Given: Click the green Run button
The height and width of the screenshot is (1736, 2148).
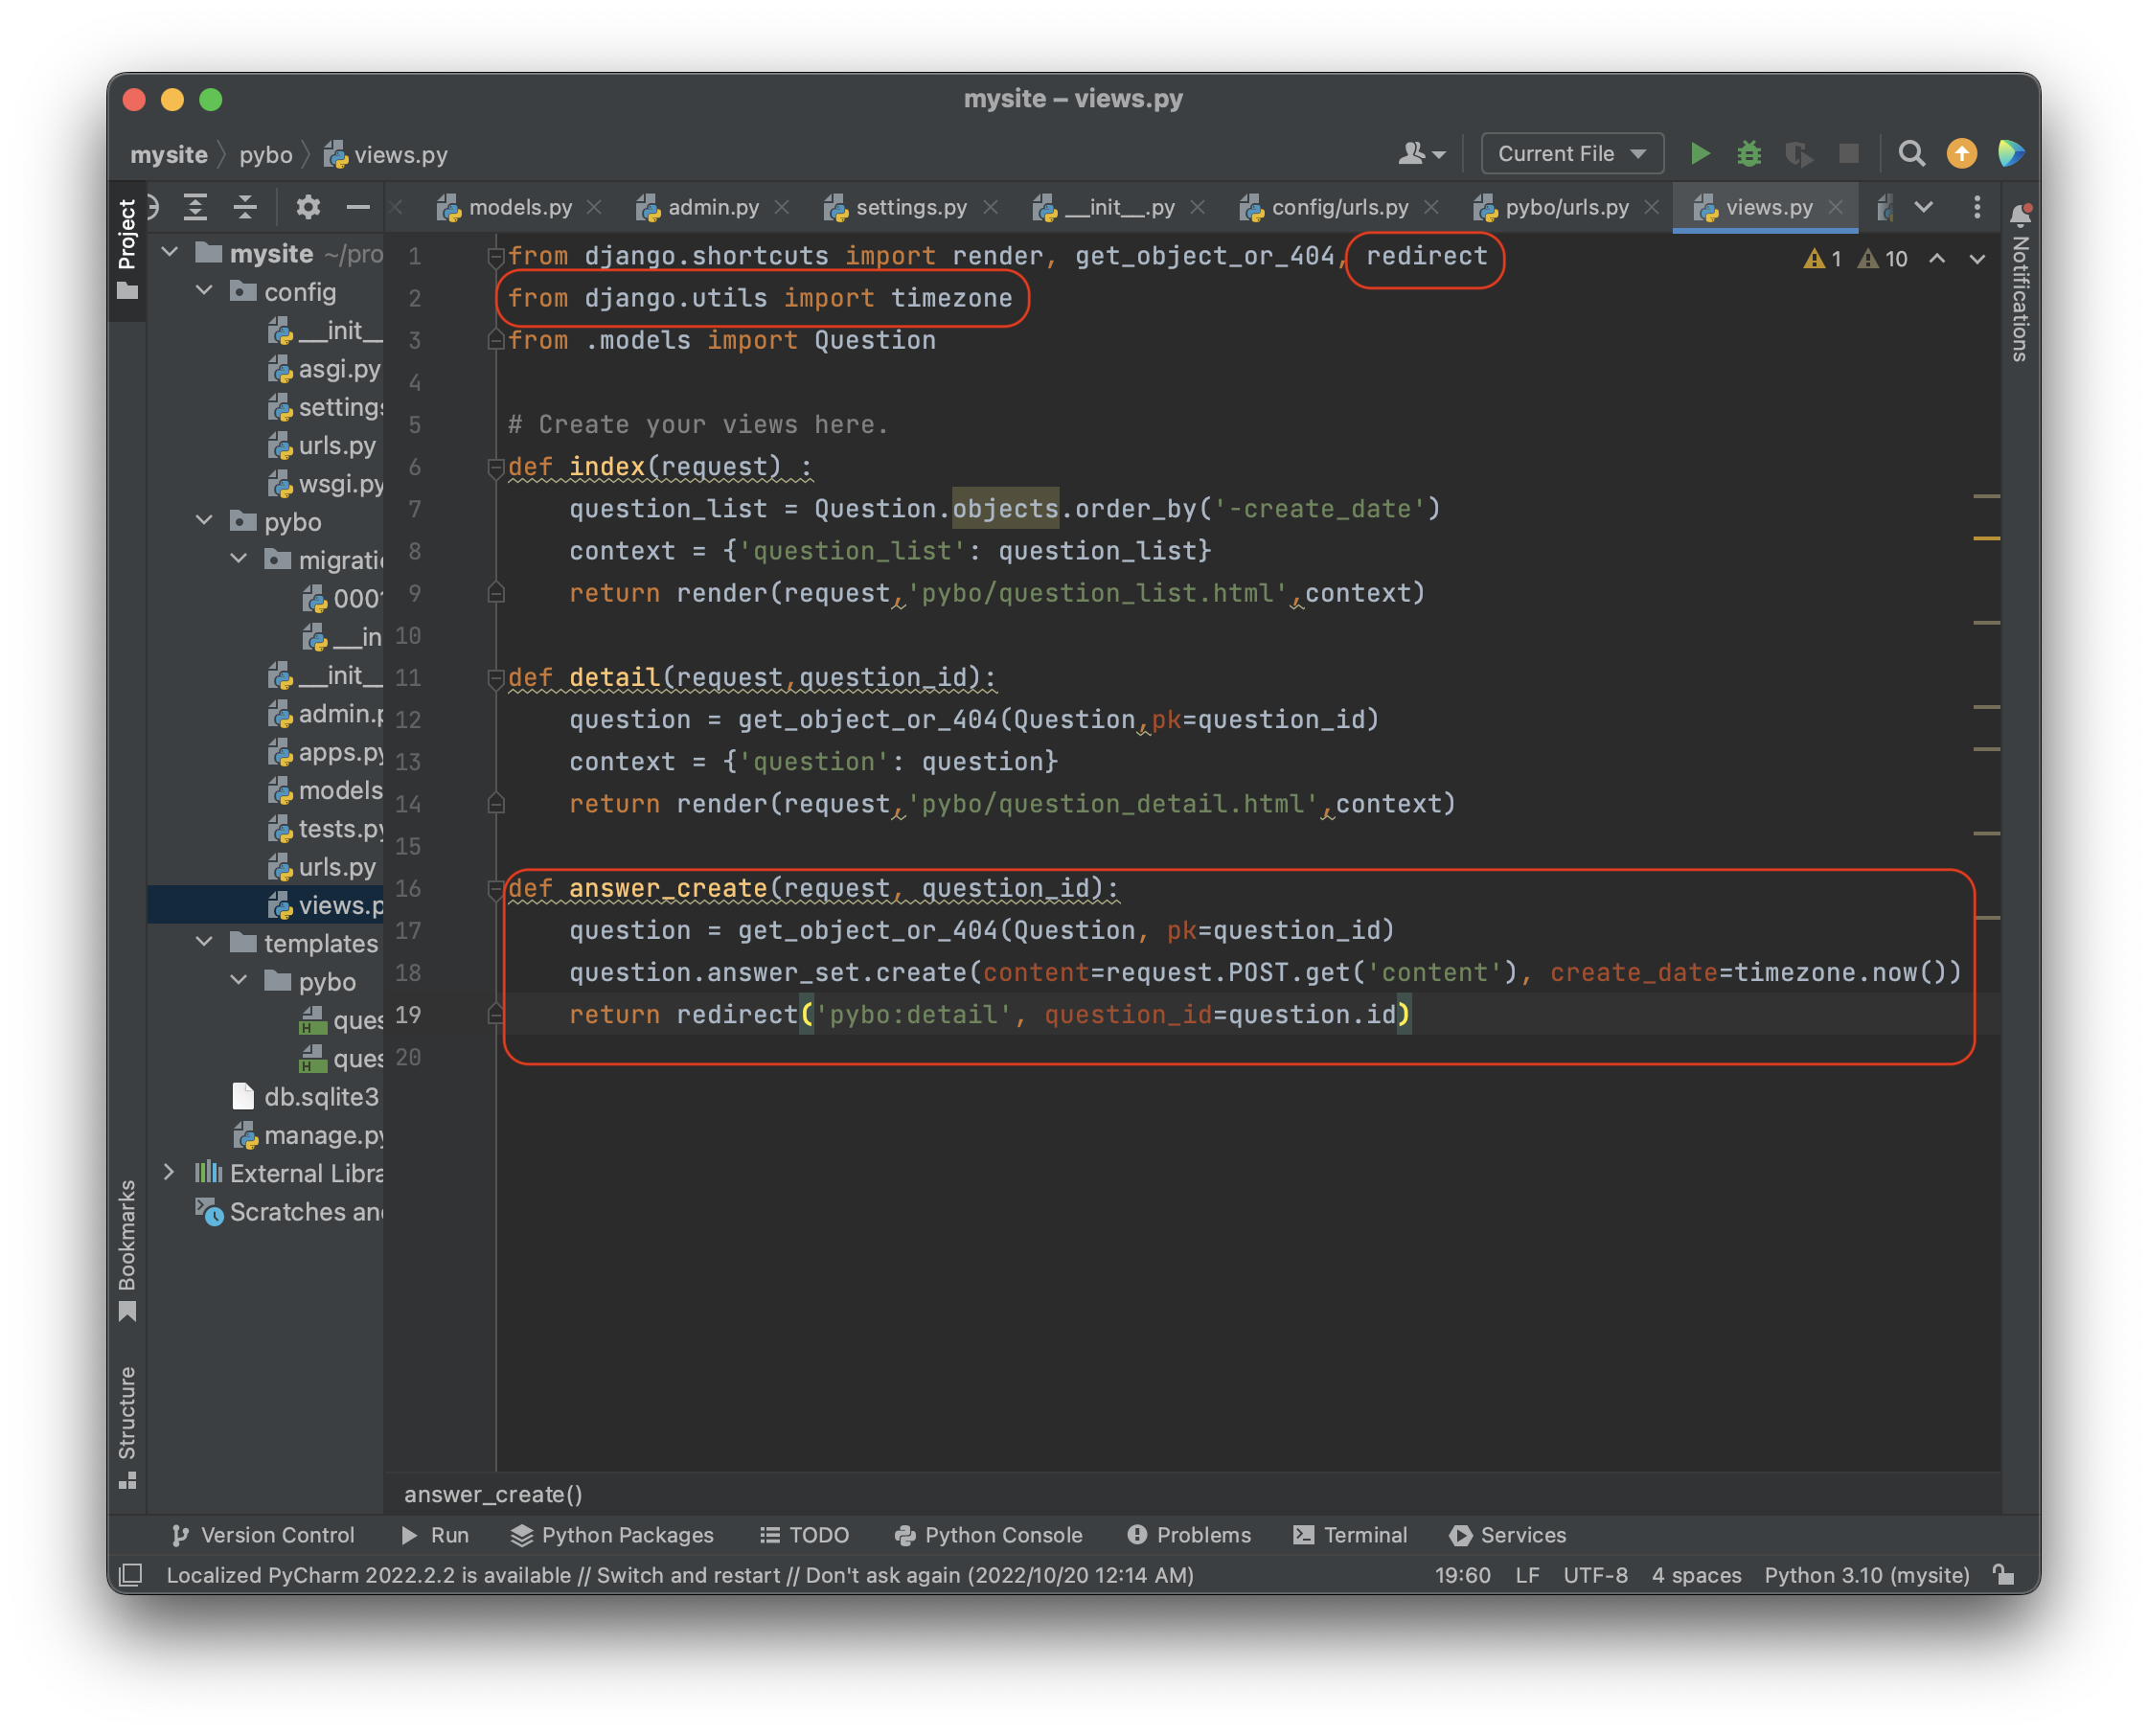Looking at the screenshot, I should point(1699,154).
